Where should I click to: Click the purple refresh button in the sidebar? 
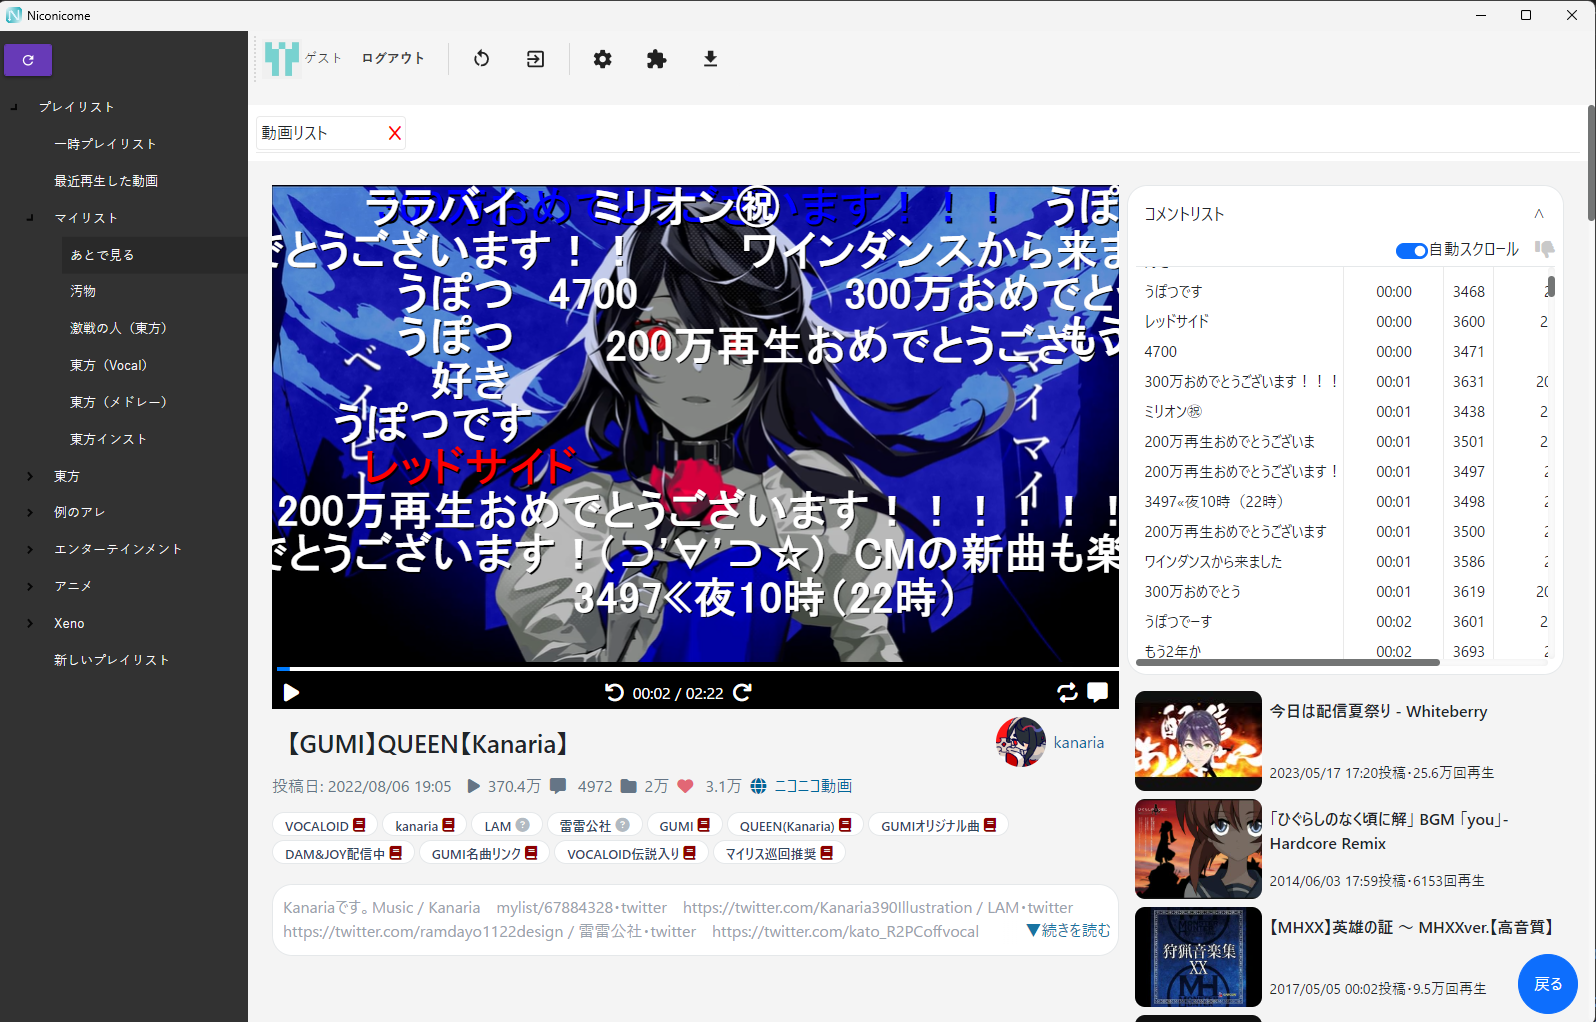click(28, 60)
